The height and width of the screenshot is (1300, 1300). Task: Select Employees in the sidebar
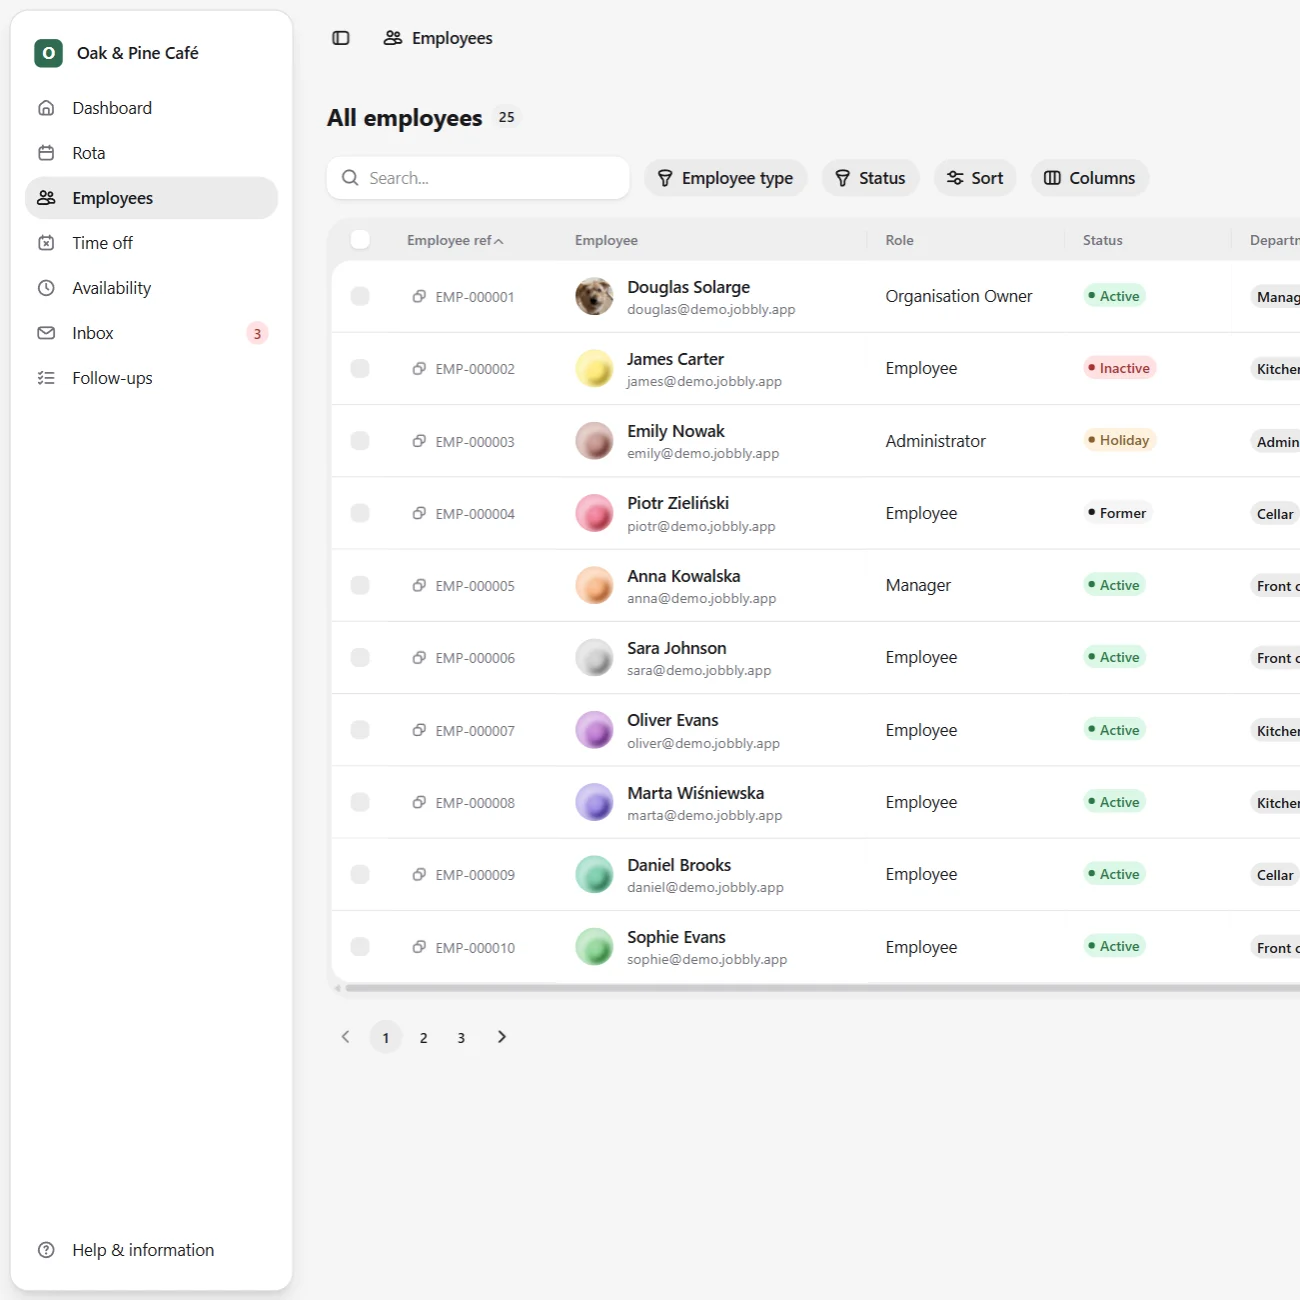151,198
